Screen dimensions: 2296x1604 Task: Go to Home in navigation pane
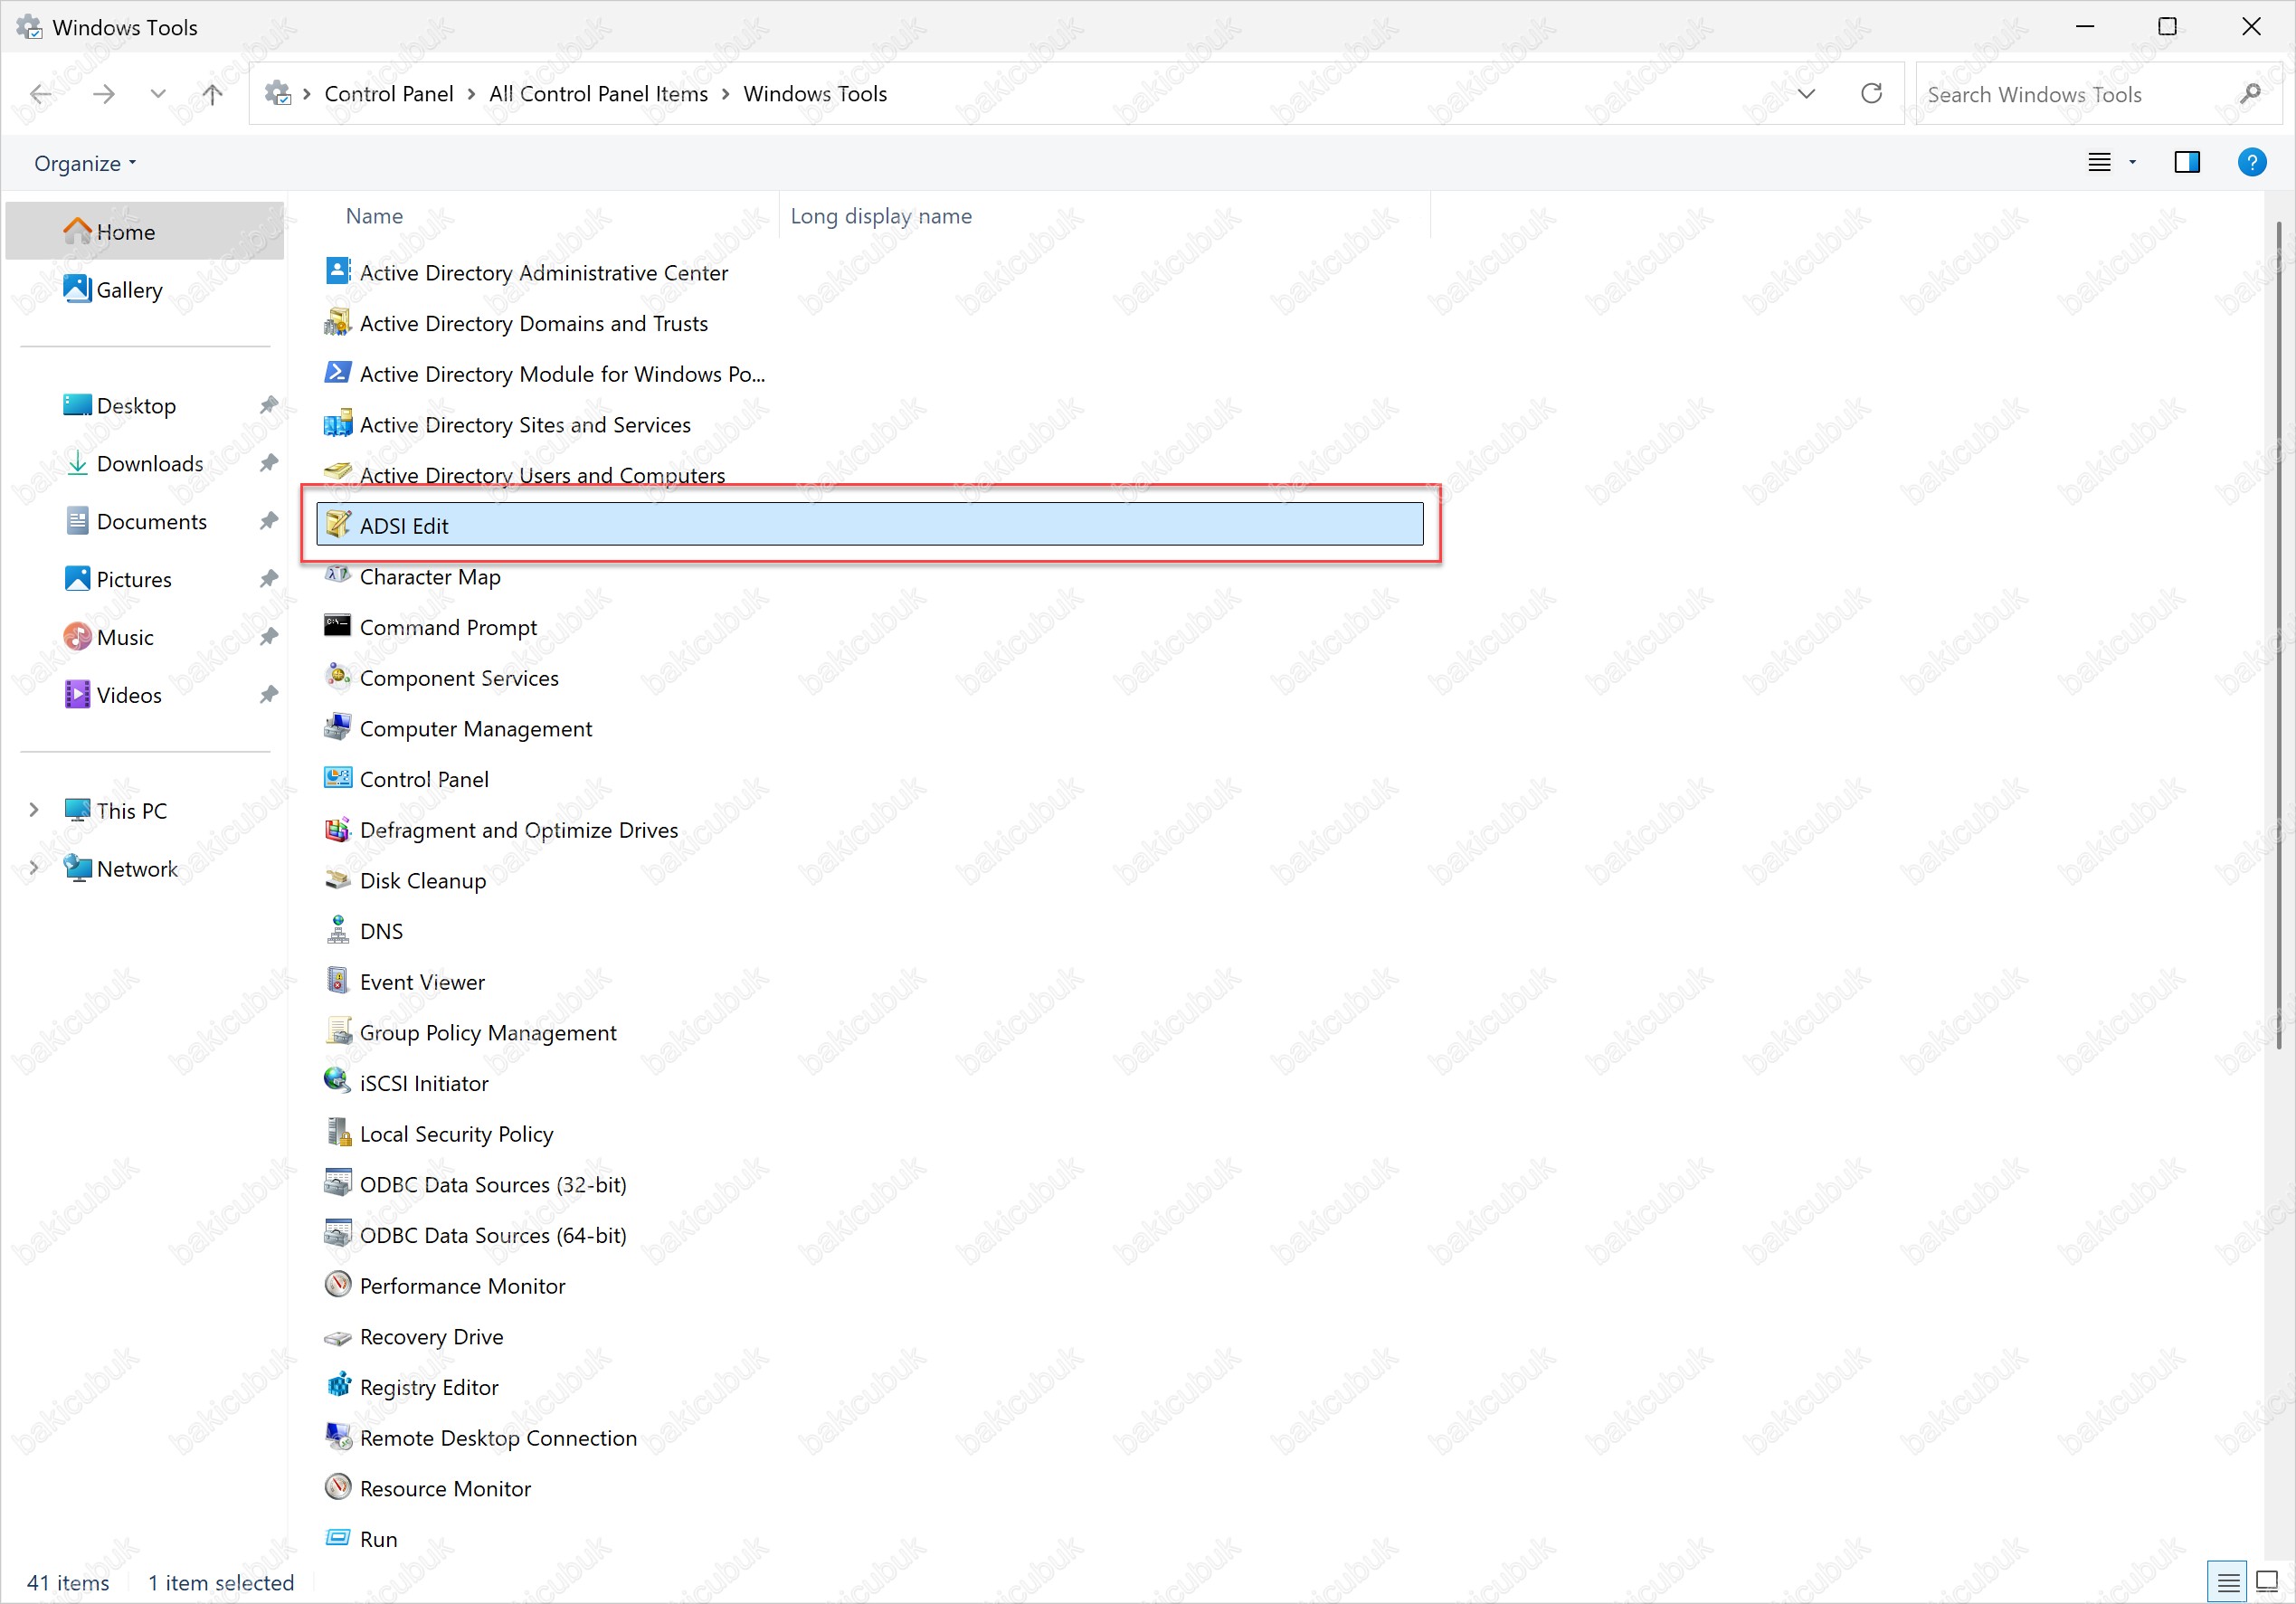(145, 231)
